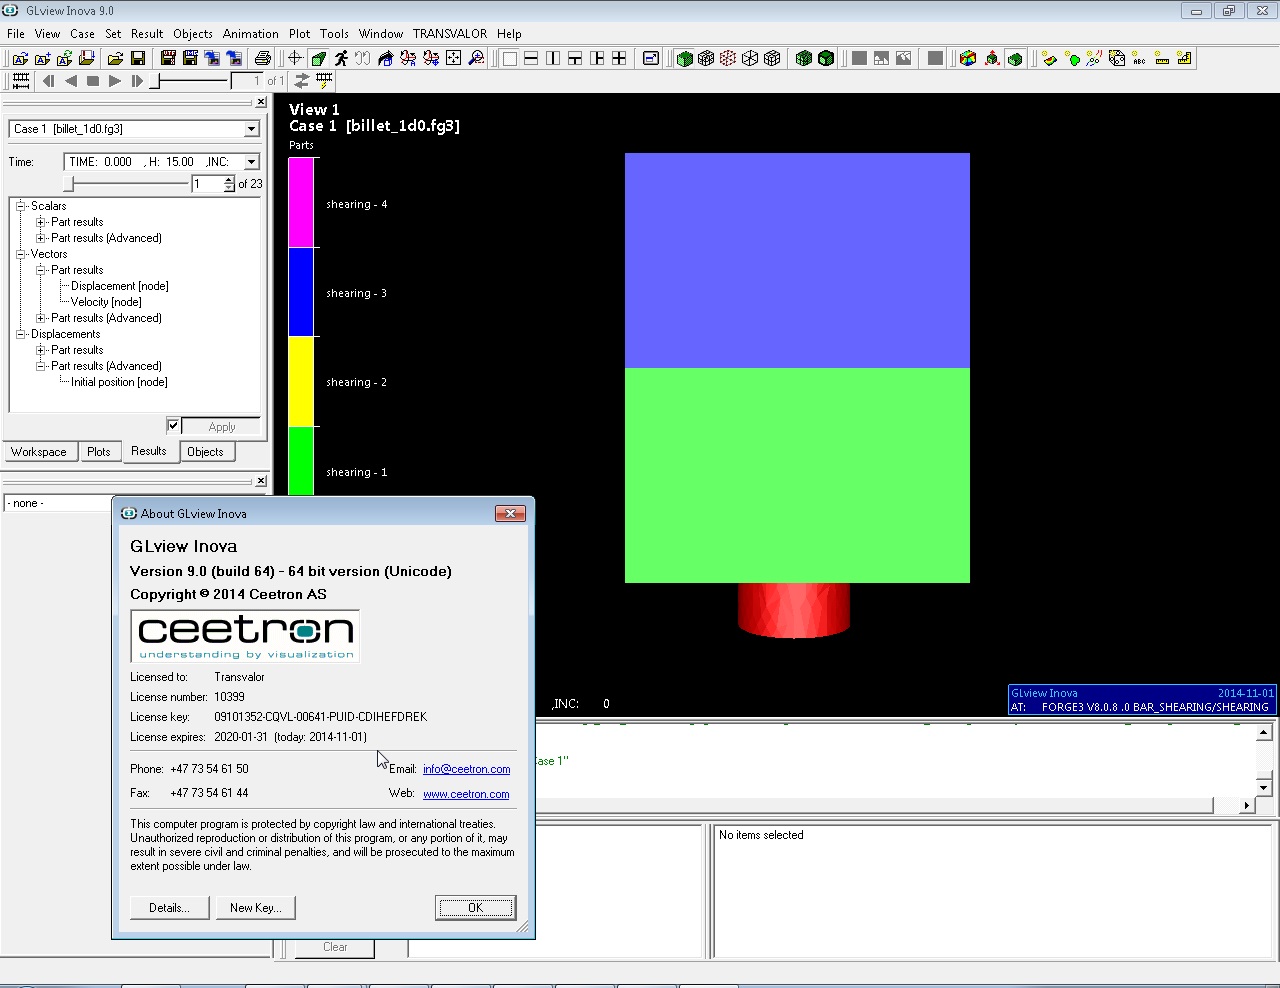The height and width of the screenshot is (988, 1280).
Task: Switch to the Plots tab
Action: pos(99,452)
